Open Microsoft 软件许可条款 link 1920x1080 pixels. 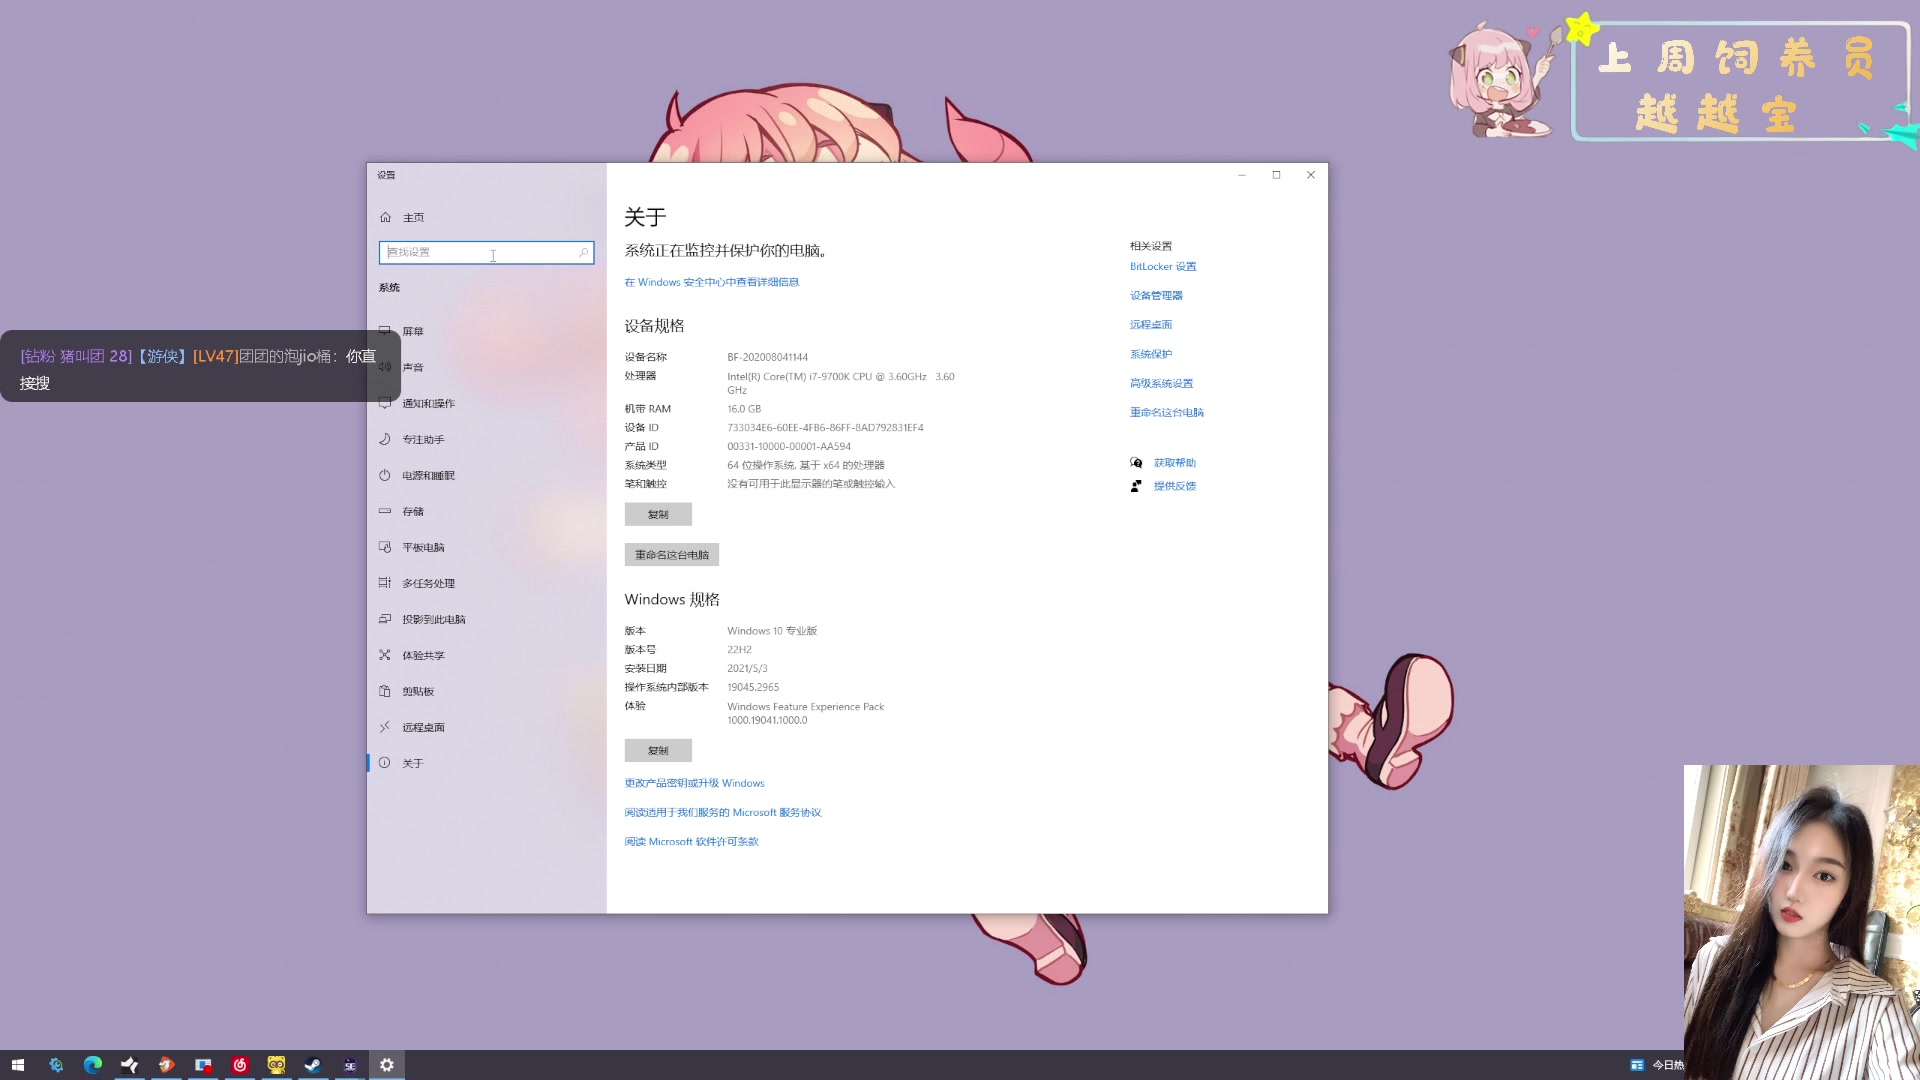[x=691, y=842]
